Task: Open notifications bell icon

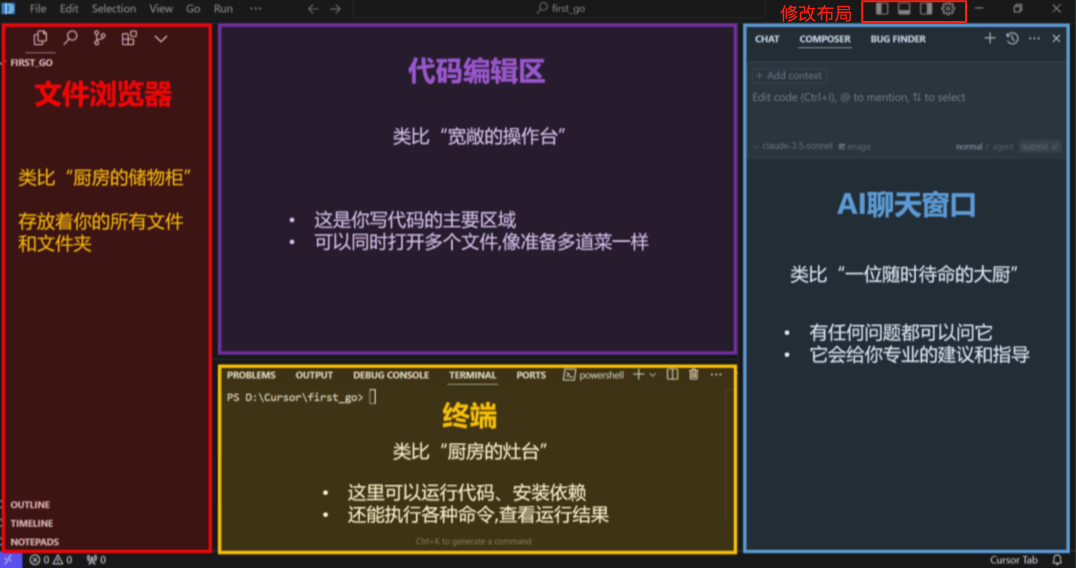Action: coord(1057,560)
